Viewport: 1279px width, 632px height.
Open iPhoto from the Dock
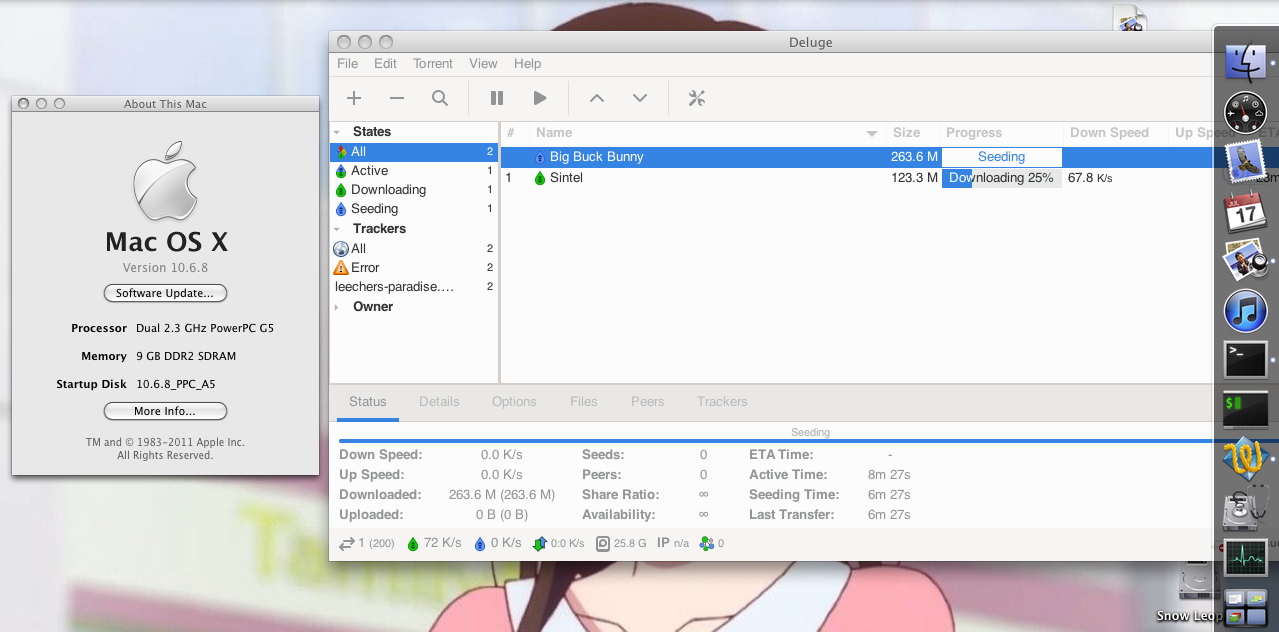1245,261
